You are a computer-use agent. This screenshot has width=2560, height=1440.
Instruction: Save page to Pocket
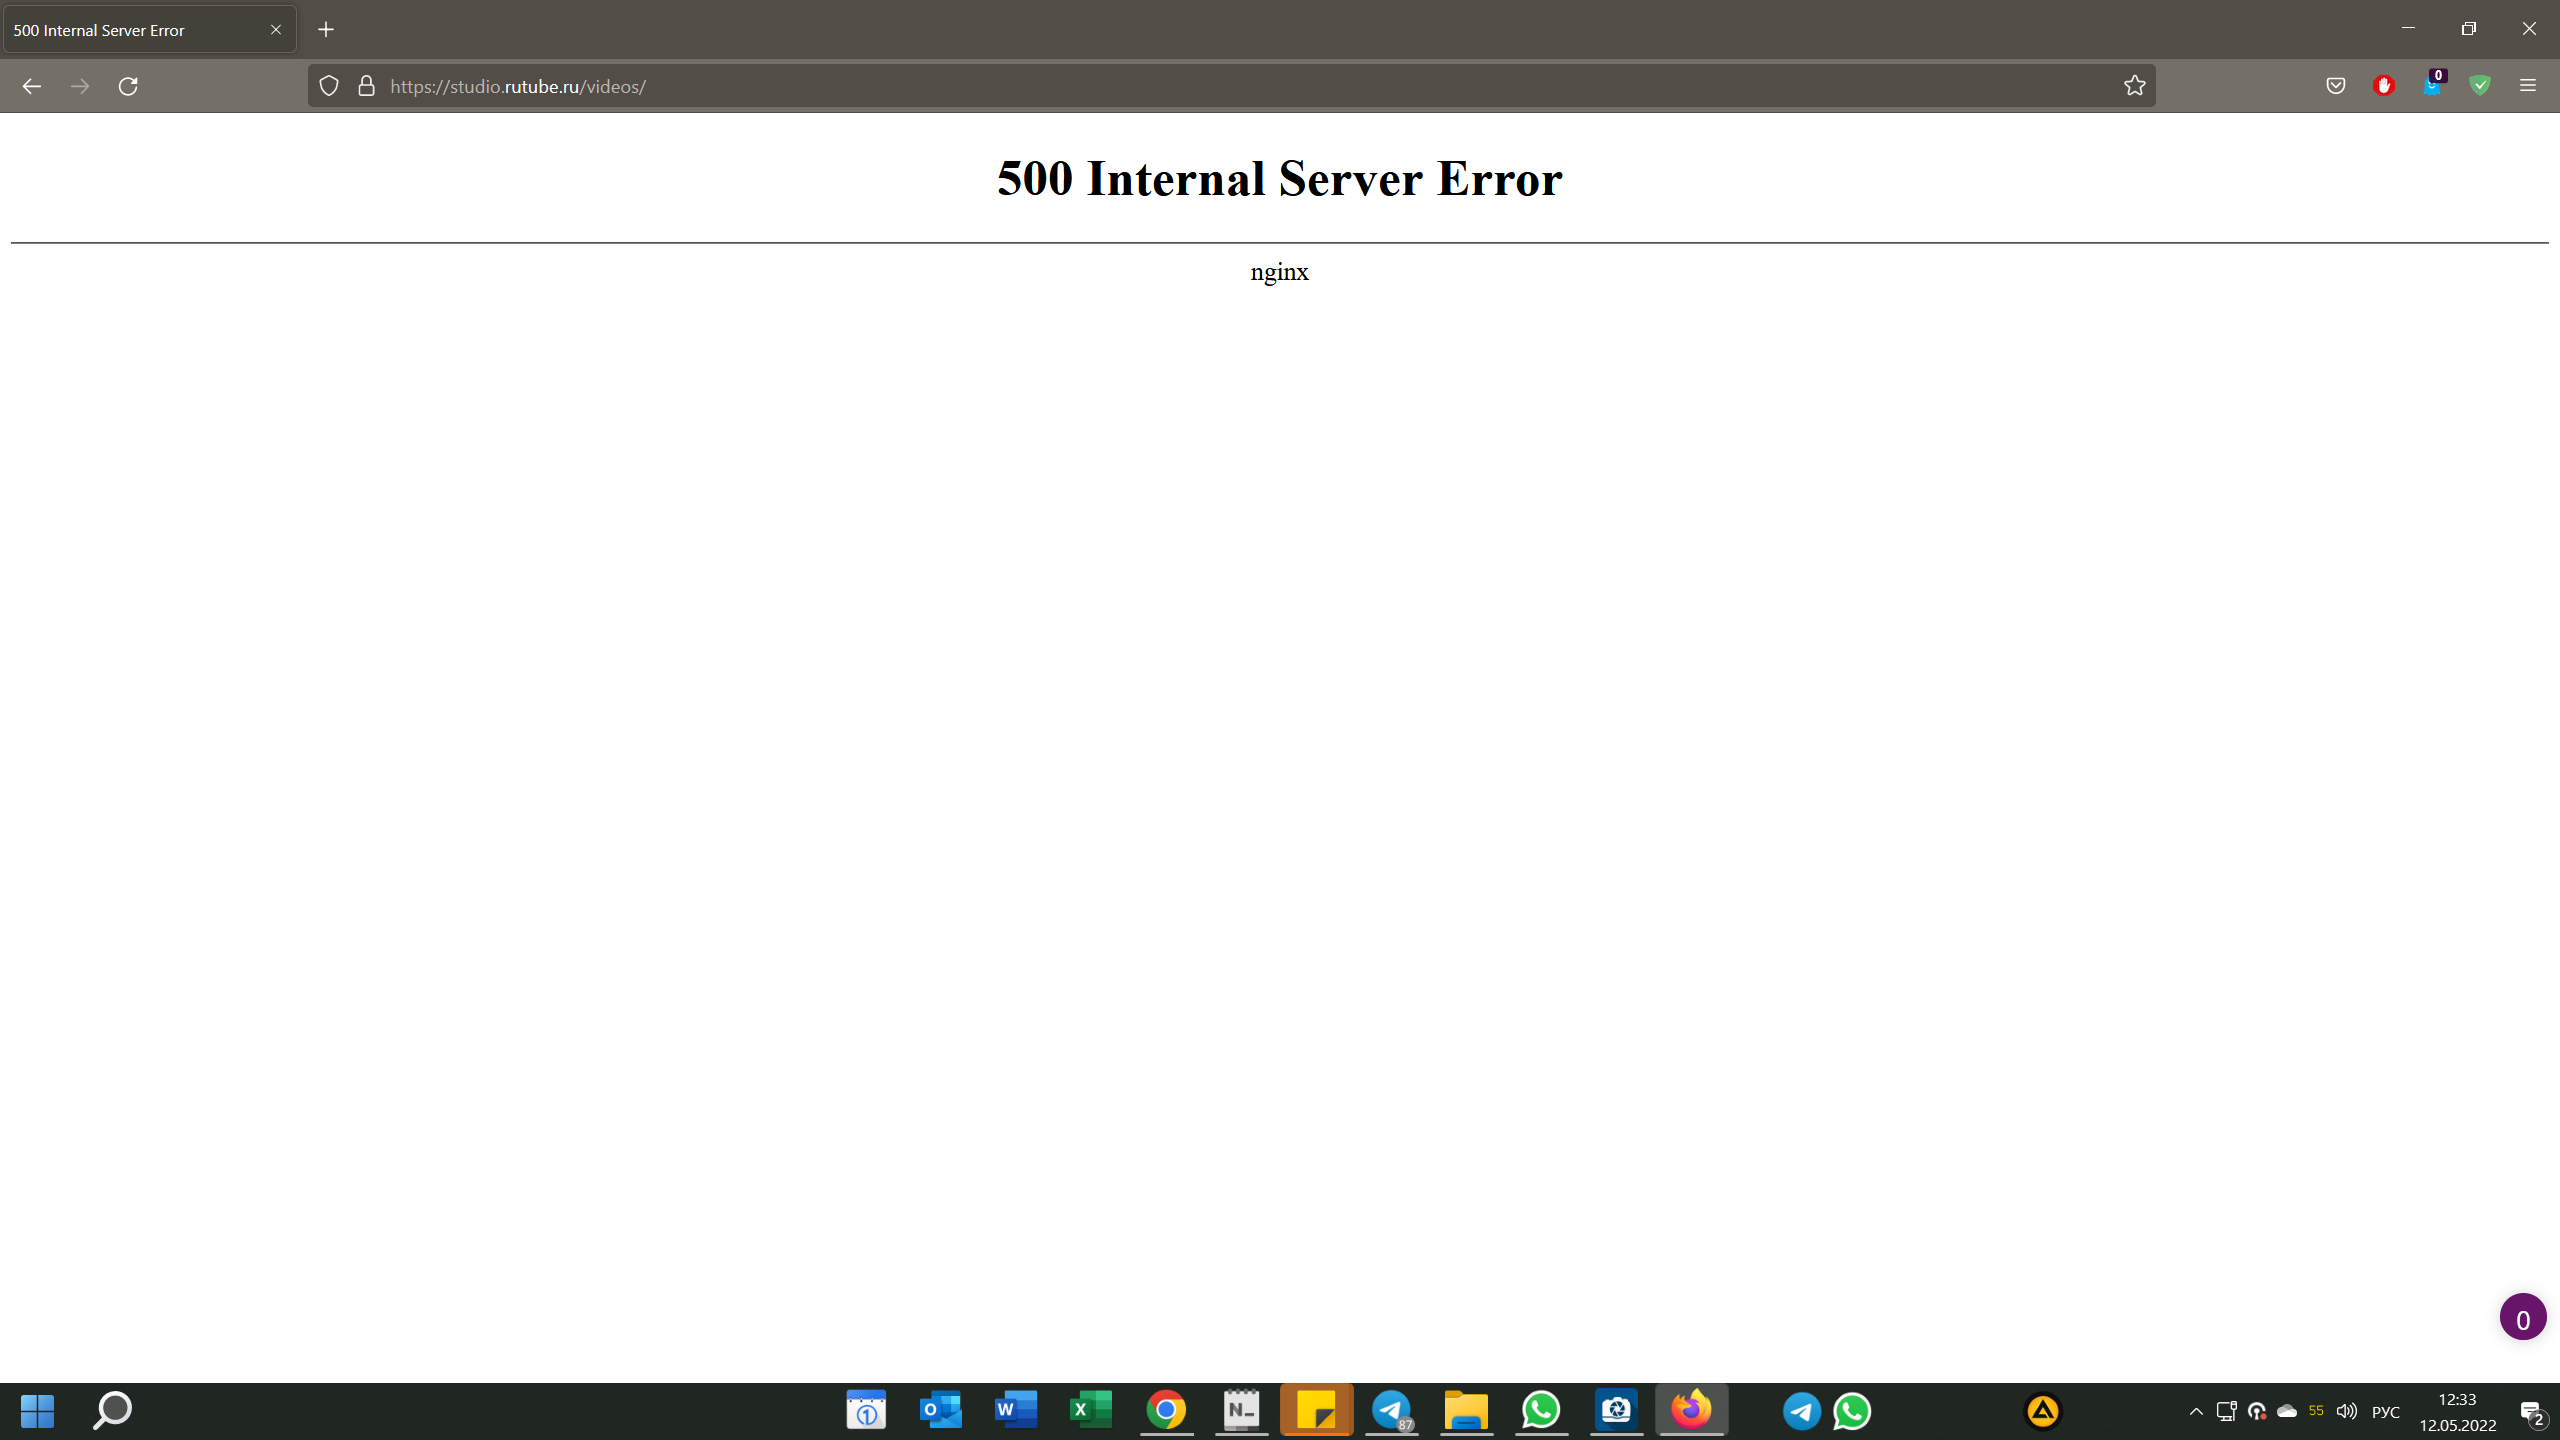[x=2336, y=86]
